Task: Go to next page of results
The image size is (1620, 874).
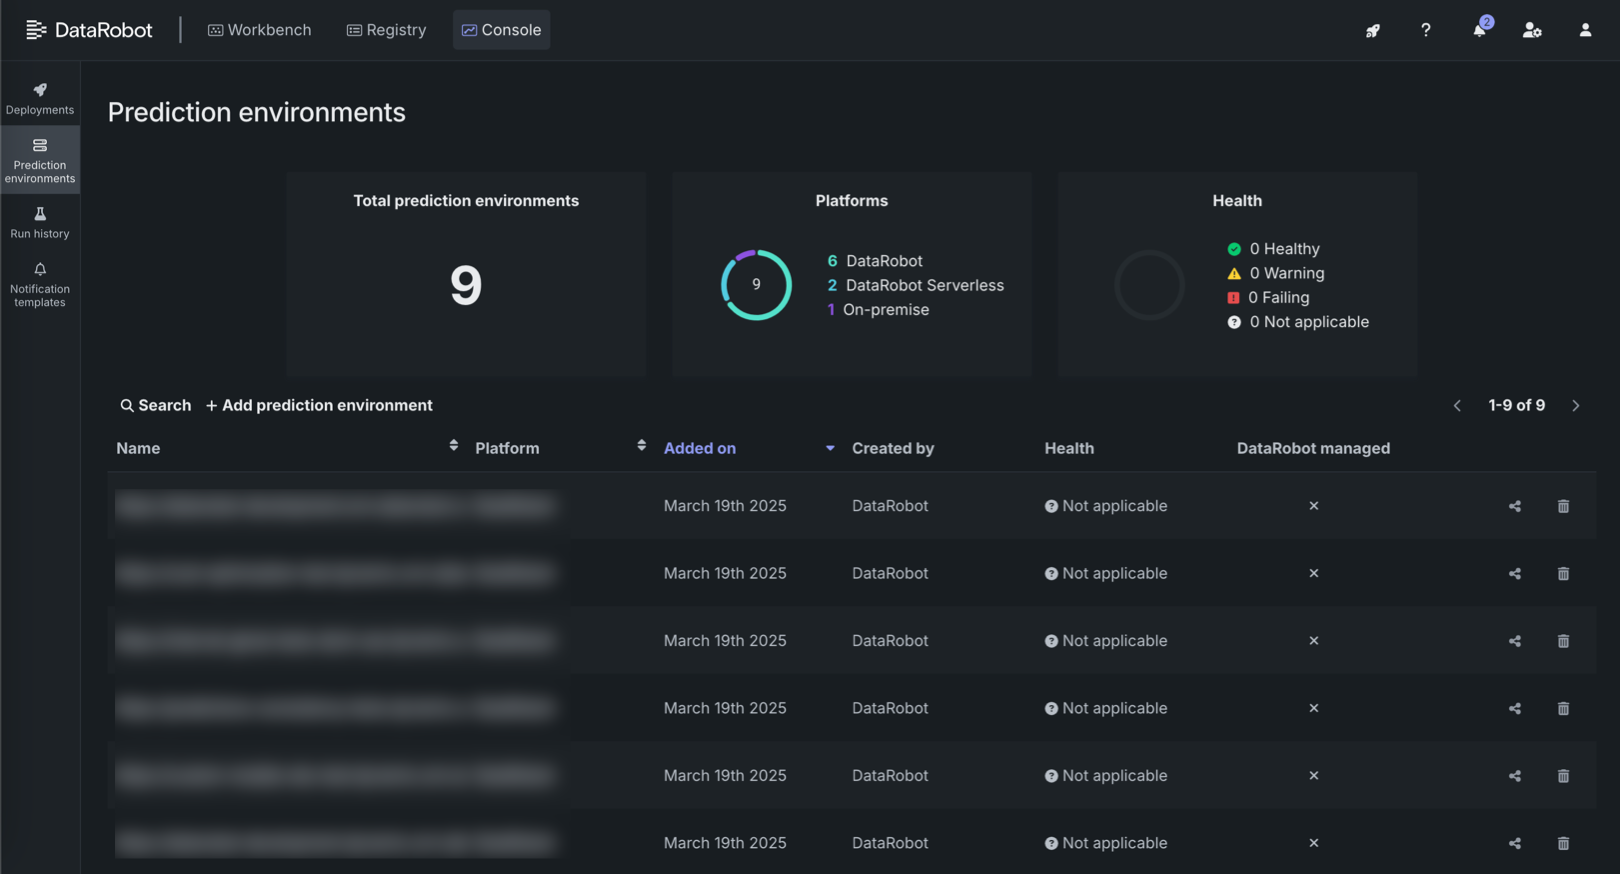Action: 1576,405
